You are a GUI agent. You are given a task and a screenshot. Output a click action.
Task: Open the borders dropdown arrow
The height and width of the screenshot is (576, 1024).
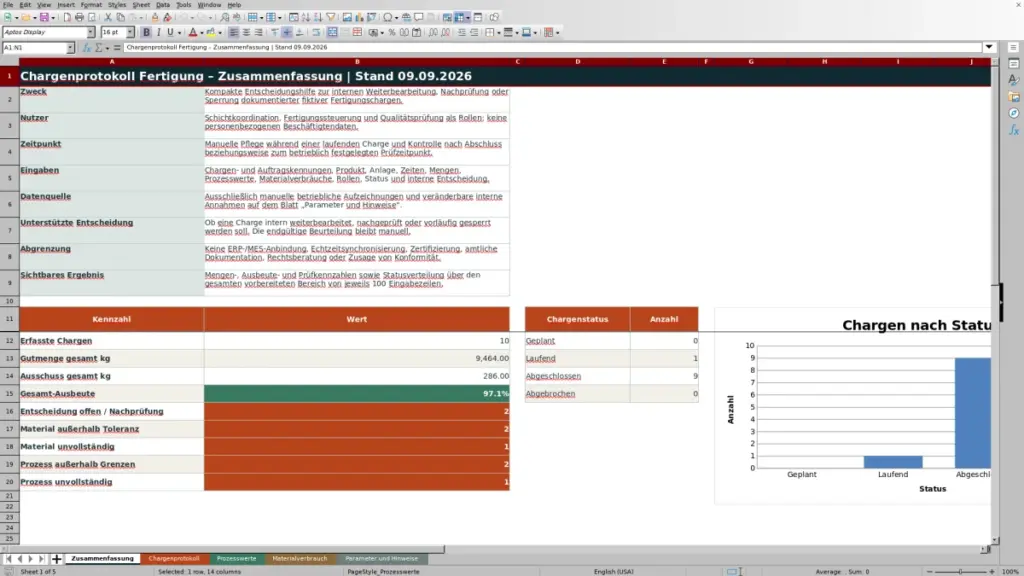tap(498, 33)
